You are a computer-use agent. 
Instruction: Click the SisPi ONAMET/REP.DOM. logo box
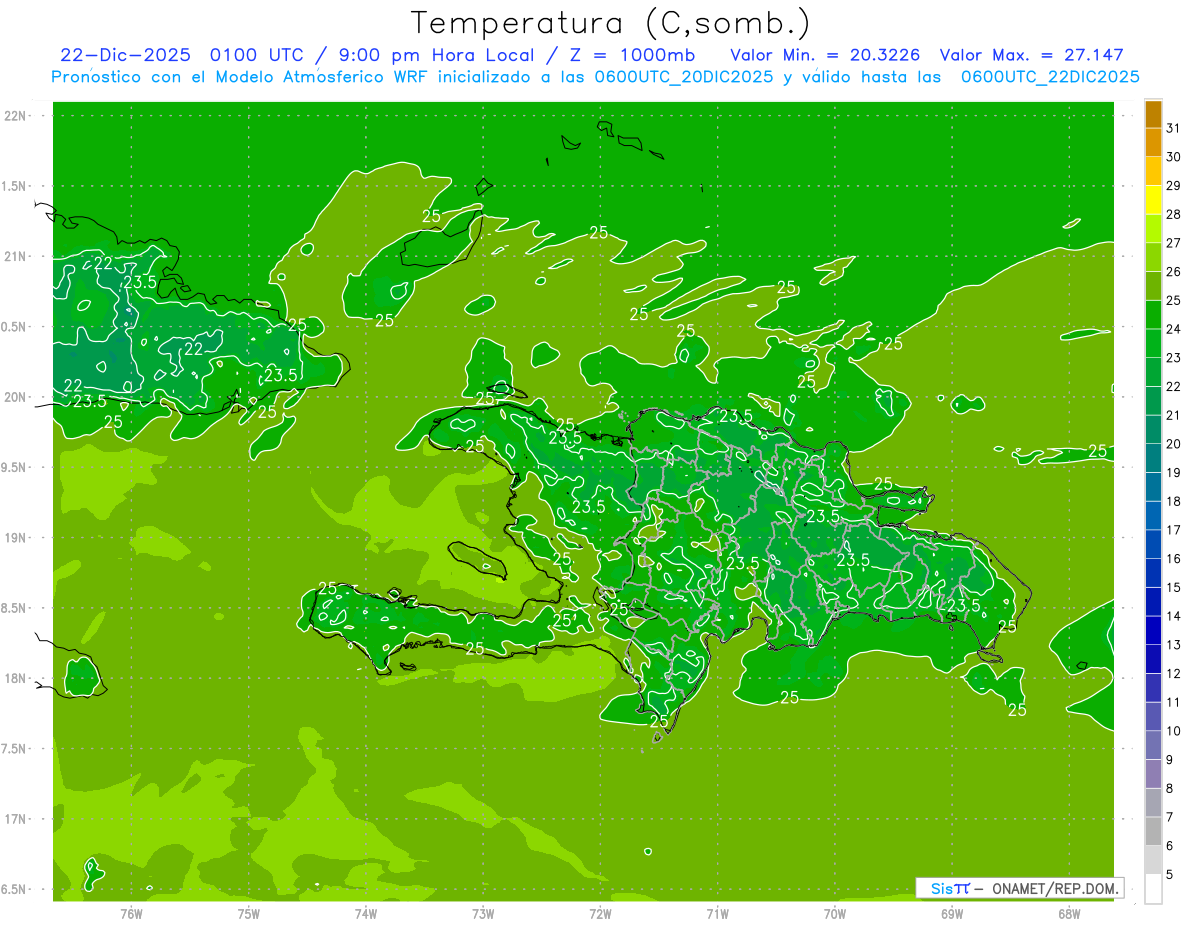tap(1019, 888)
